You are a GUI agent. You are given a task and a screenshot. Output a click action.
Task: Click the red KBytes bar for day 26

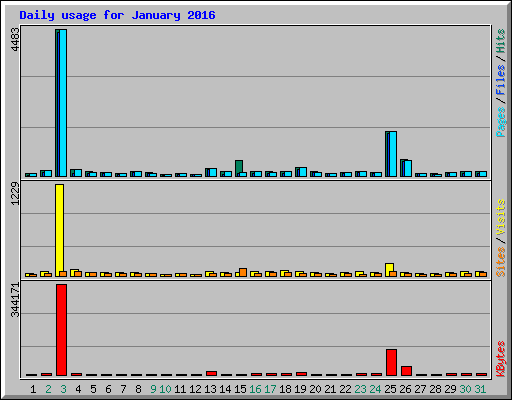click(406, 371)
